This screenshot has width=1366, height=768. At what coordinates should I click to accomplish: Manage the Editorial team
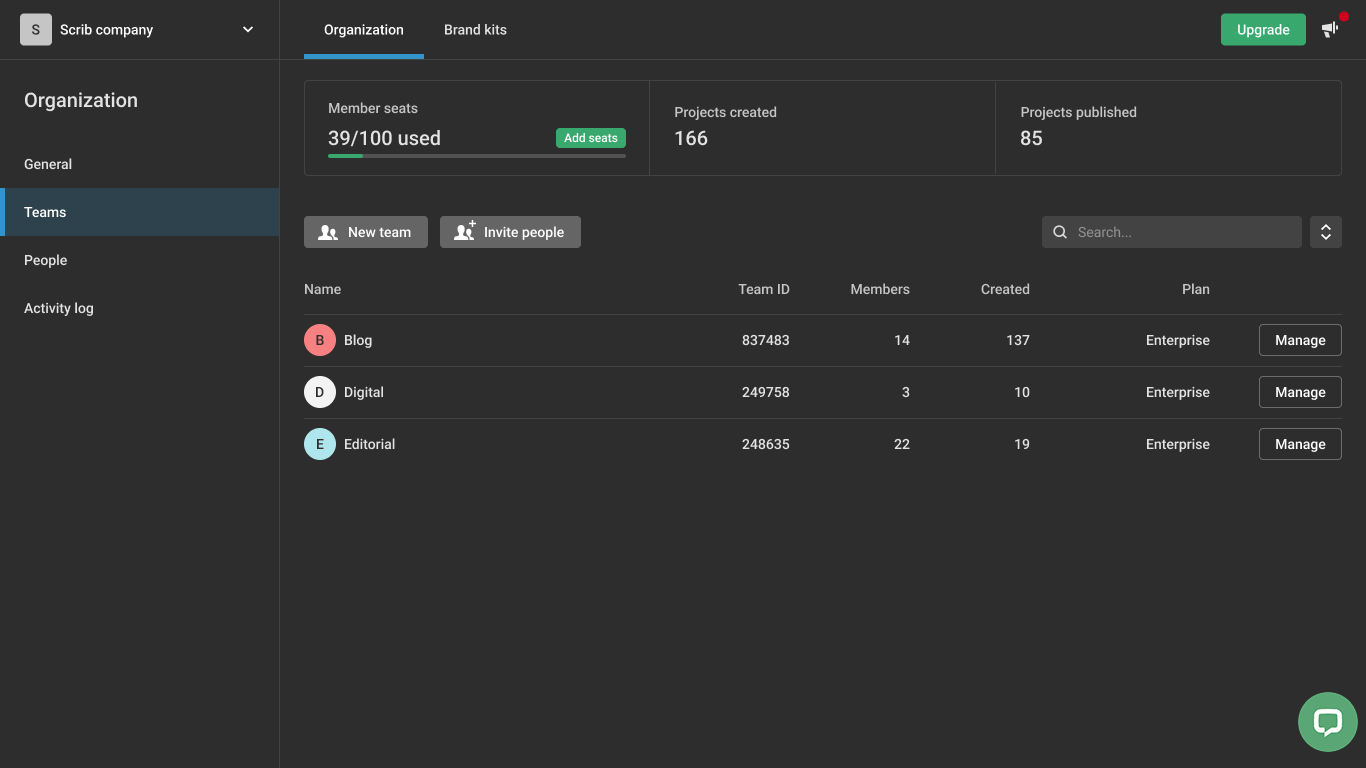tap(1300, 444)
